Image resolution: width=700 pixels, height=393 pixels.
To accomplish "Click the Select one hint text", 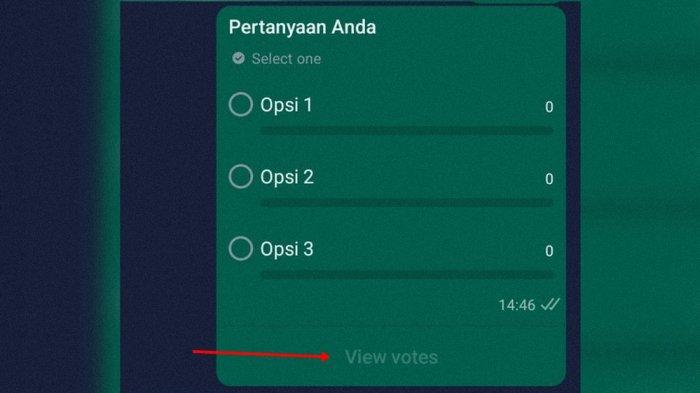I will (286, 59).
